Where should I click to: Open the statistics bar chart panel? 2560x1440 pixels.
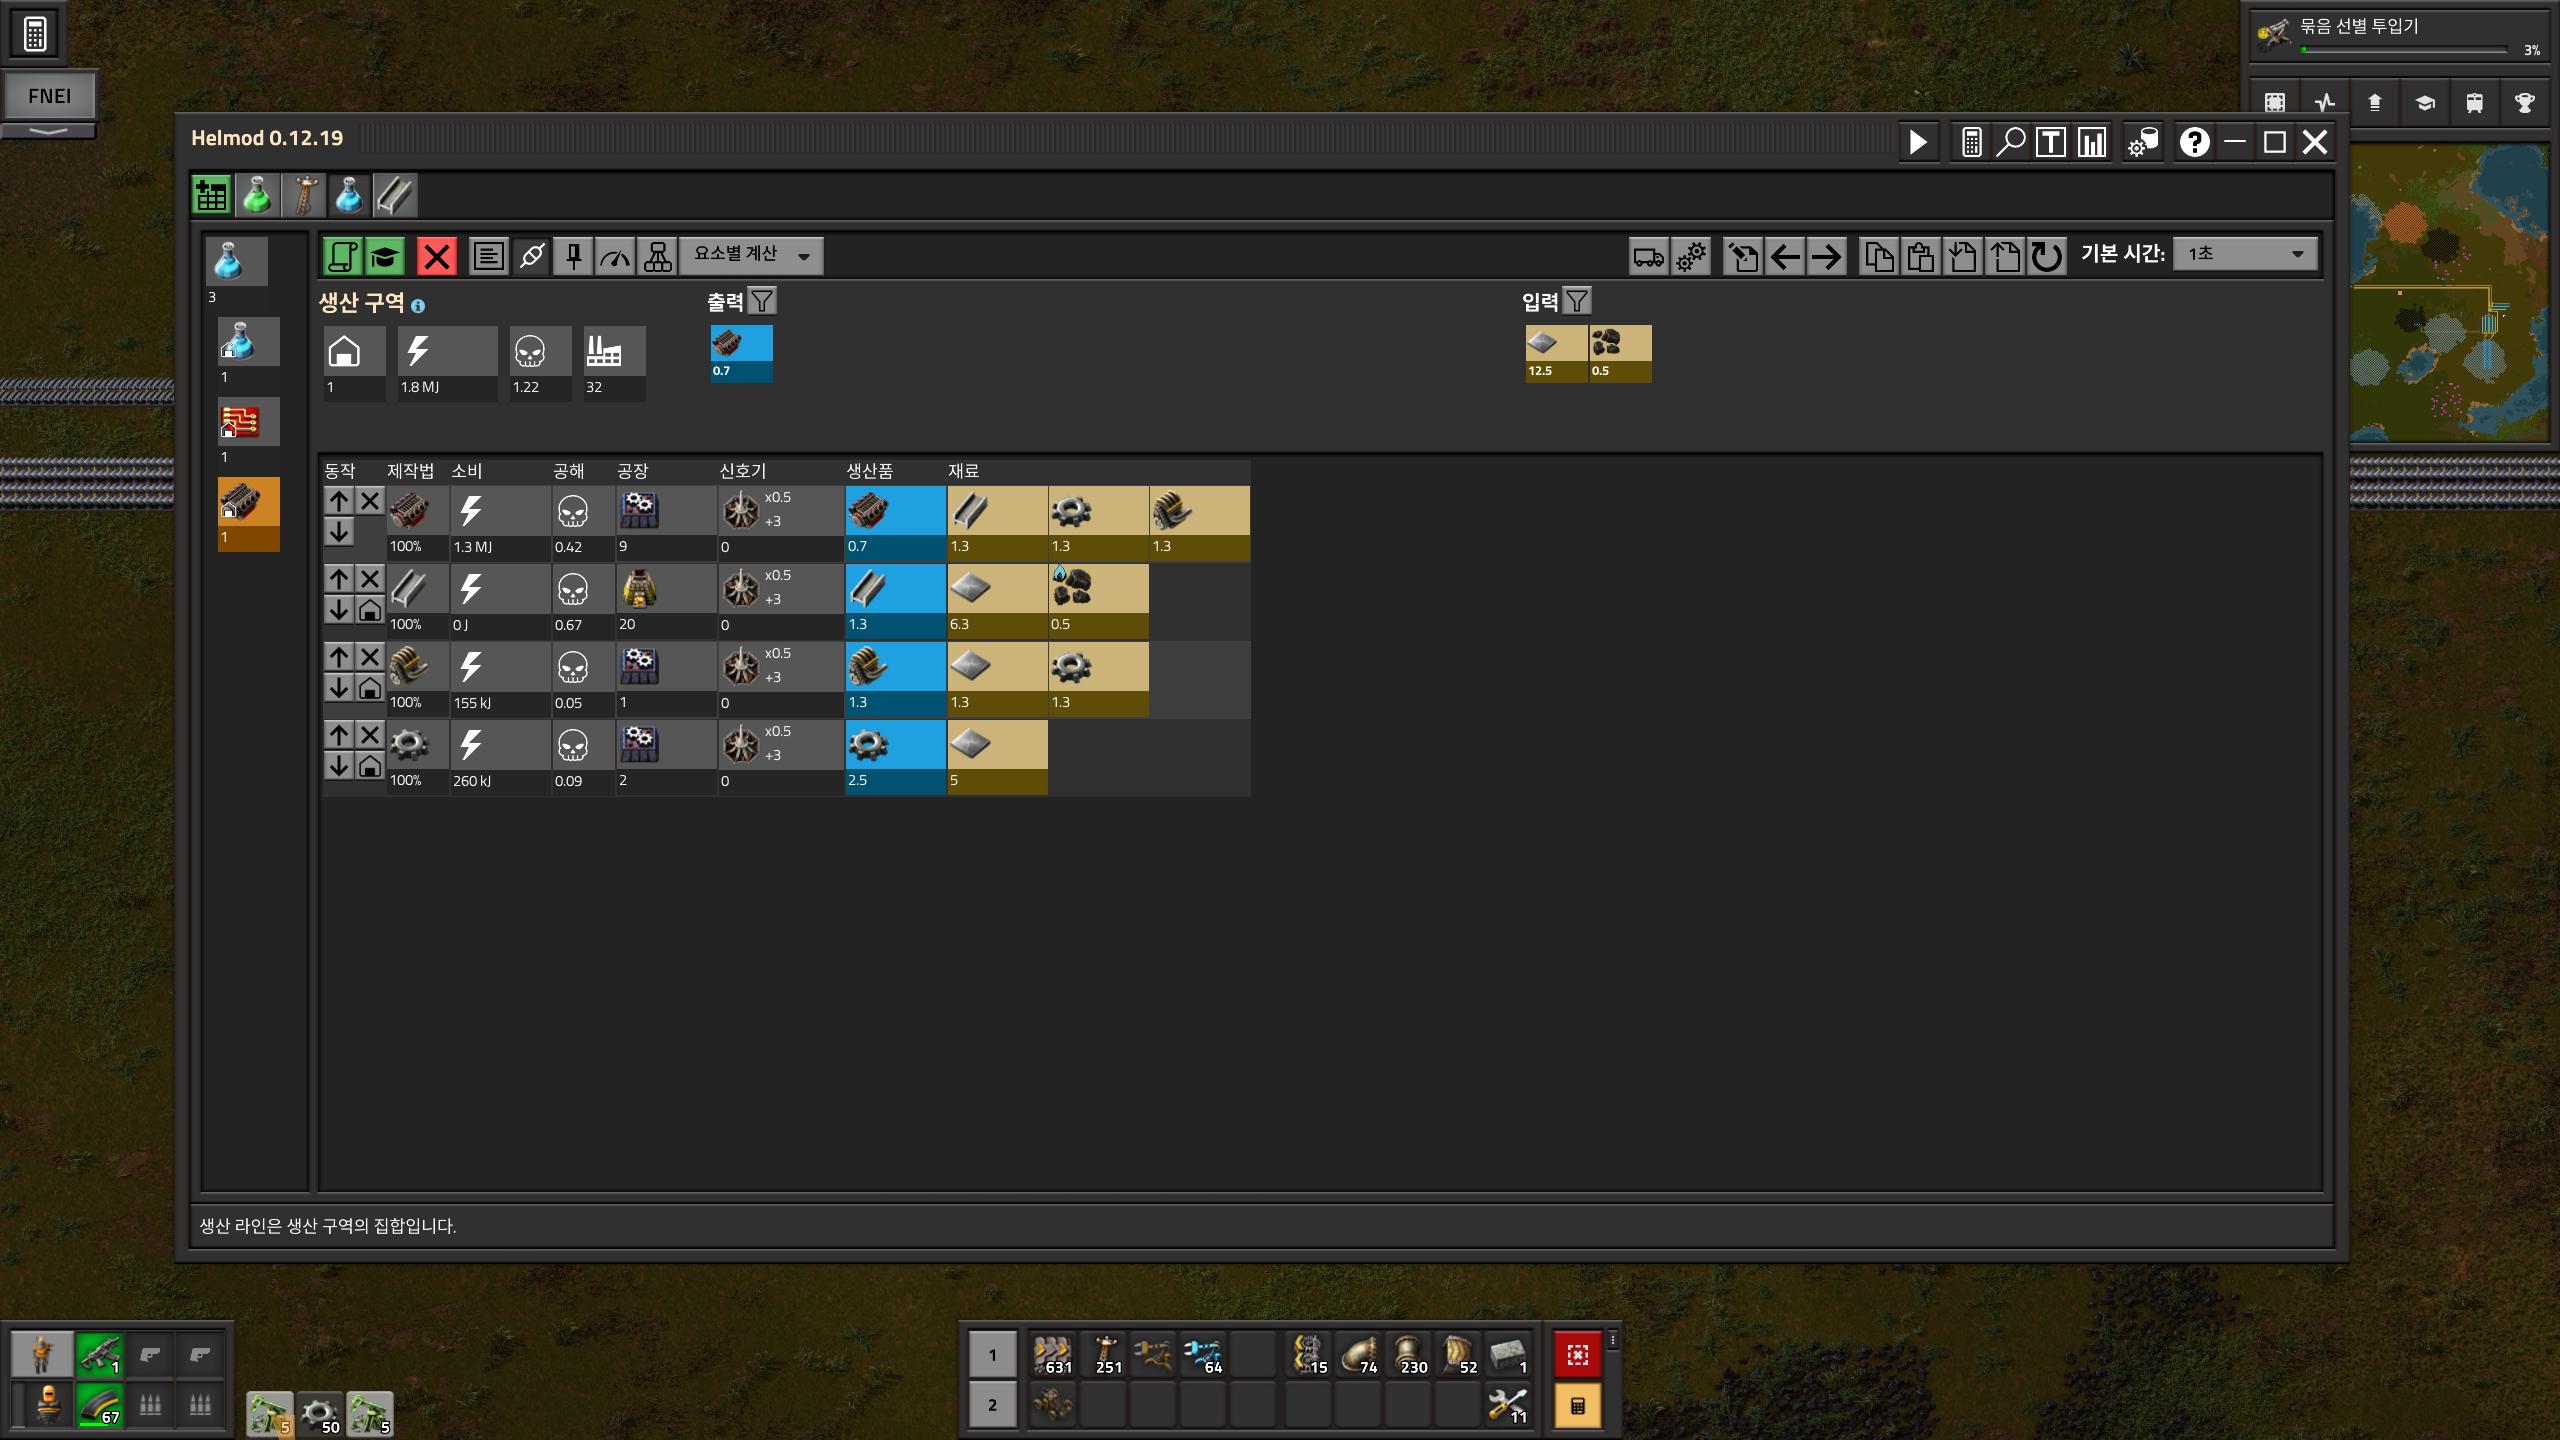pos(2092,142)
